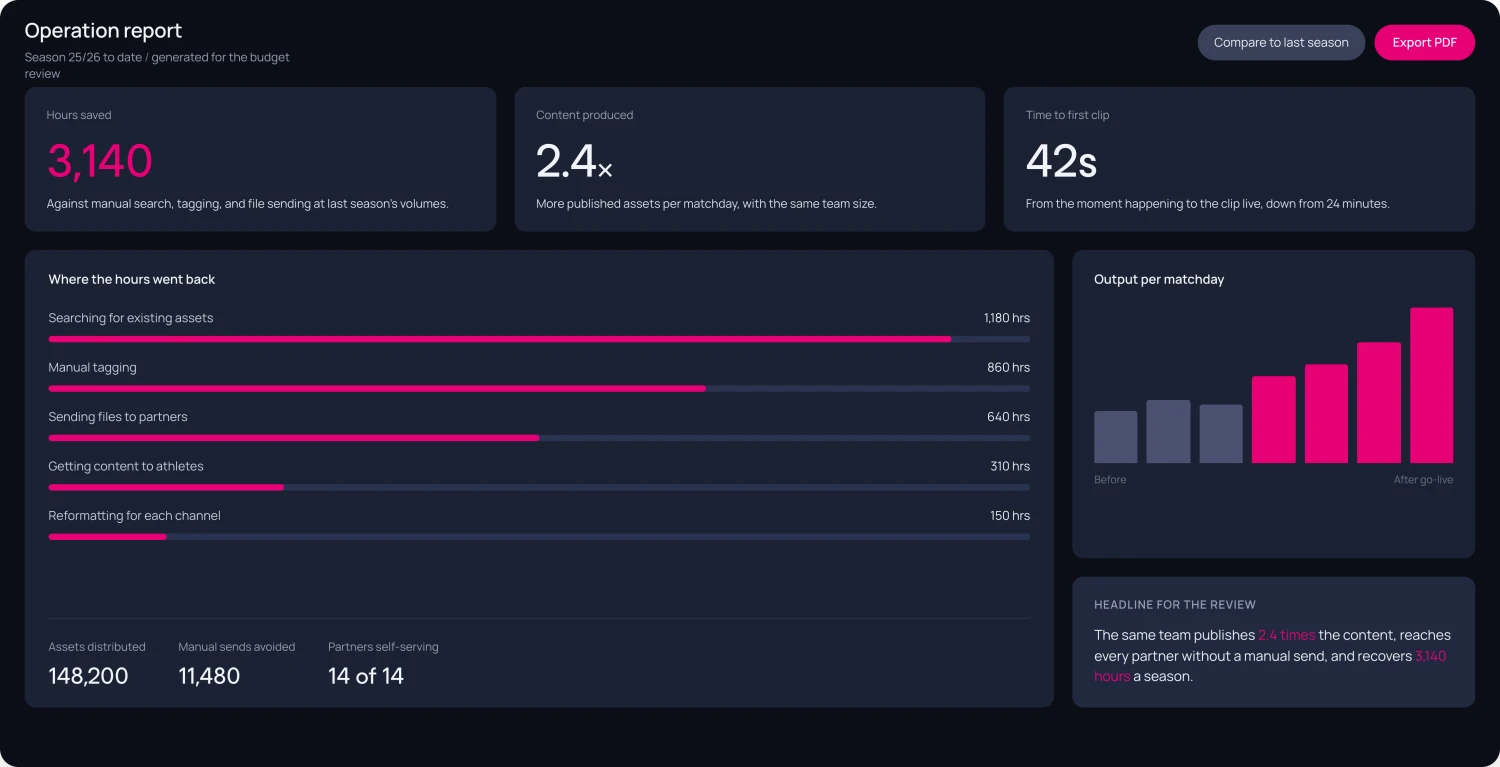Screen dimensions: 1500x767
Task: Click the Searching for existing assets progress bar
Action: pos(539,339)
